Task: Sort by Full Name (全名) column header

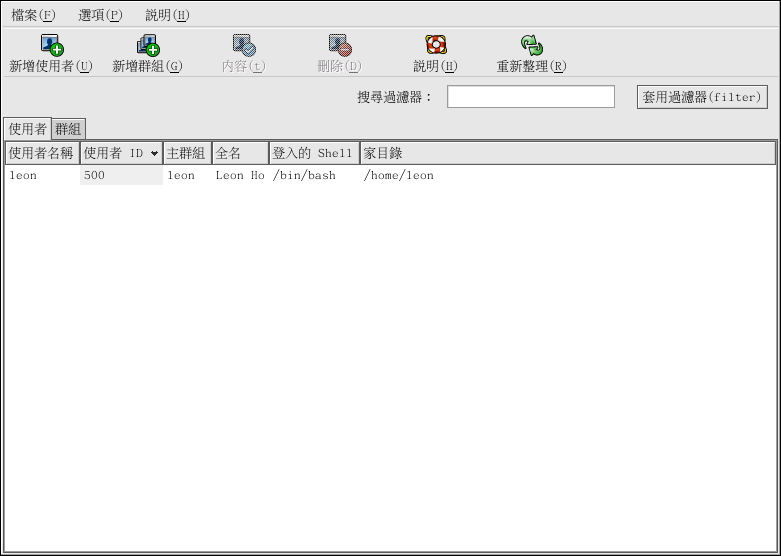Action: click(x=240, y=153)
